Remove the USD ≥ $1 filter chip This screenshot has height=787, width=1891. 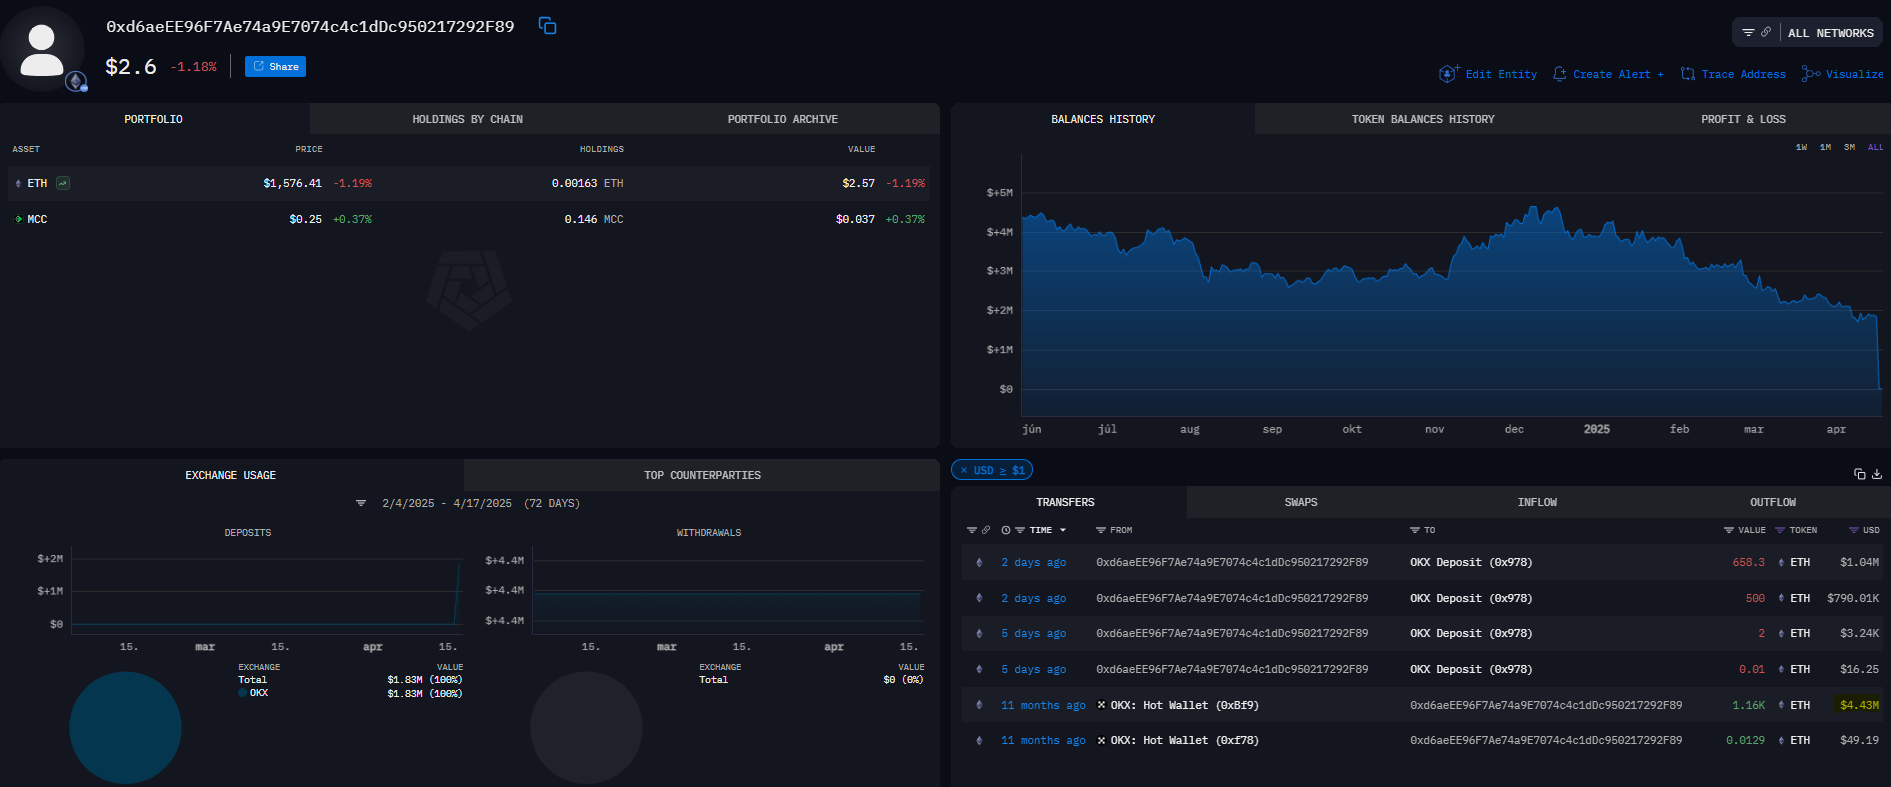(964, 470)
